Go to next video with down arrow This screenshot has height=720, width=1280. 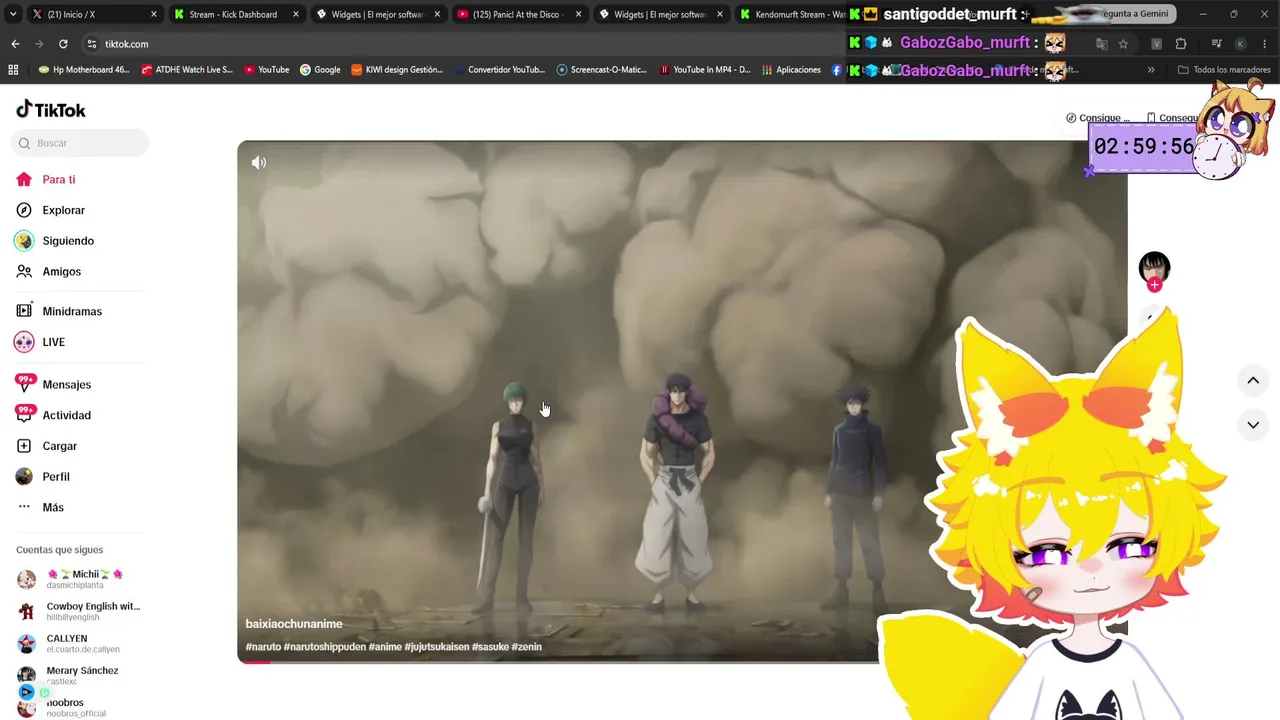pyautogui.click(x=1253, y=425)
